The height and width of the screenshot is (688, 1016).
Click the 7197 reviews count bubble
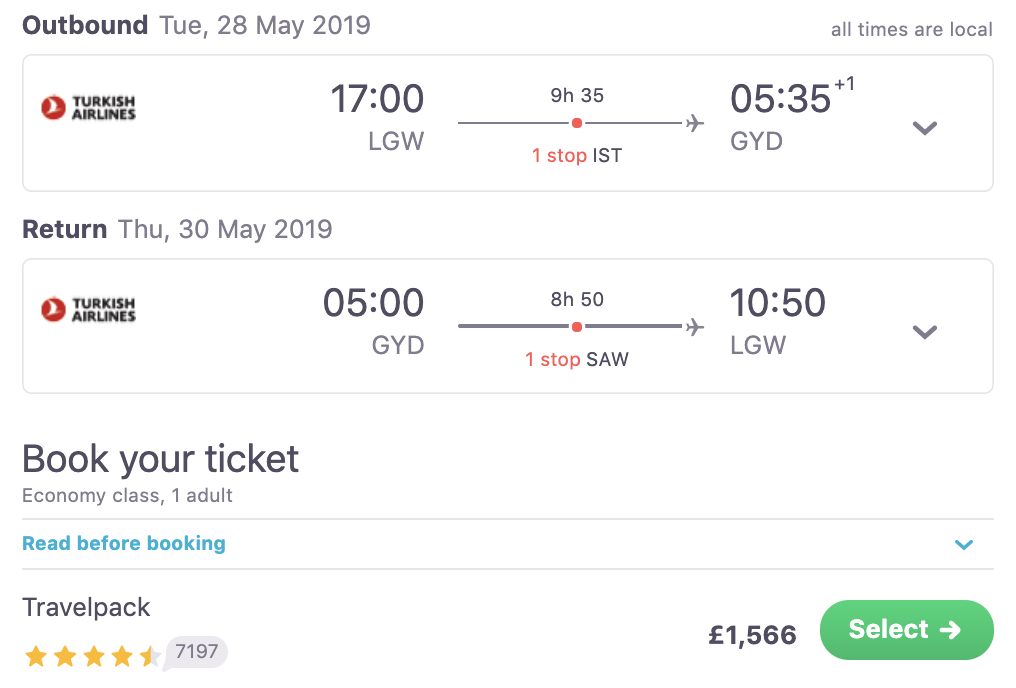point(196,652)
